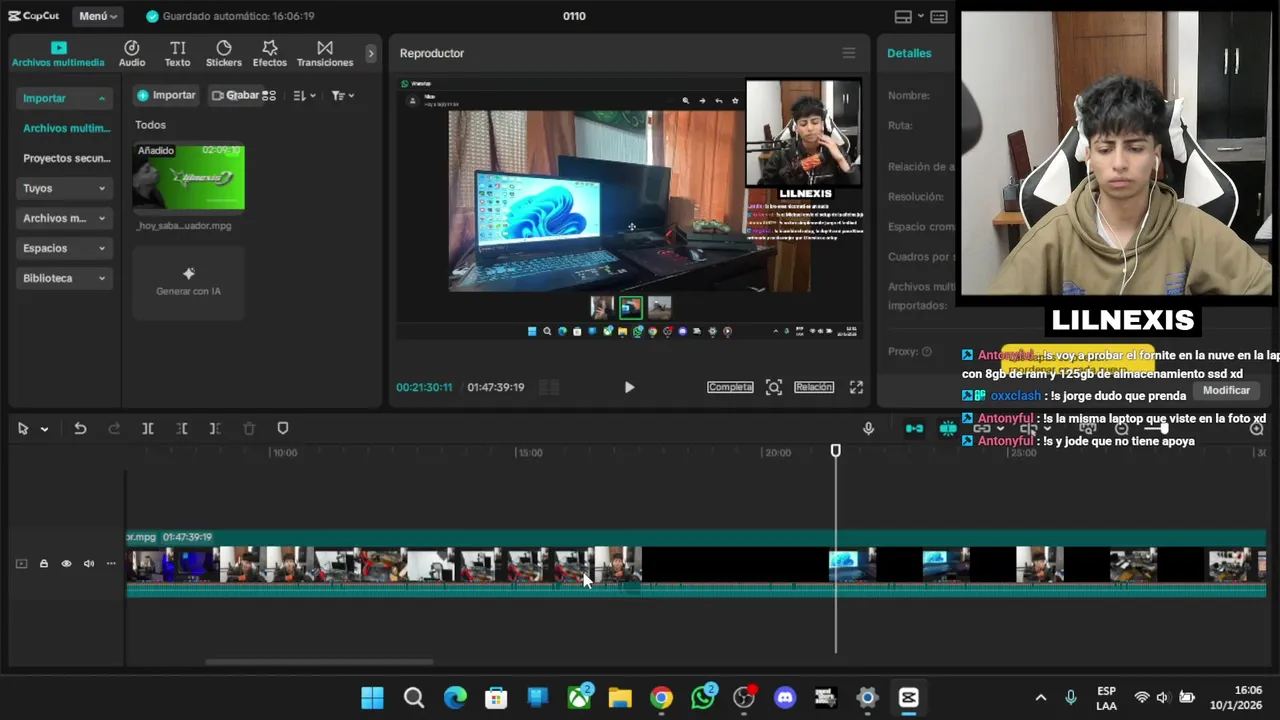This screenshot has width=1280, height=720.
Task: Delete clip portion right of playhead
Action: pos(215,428)
